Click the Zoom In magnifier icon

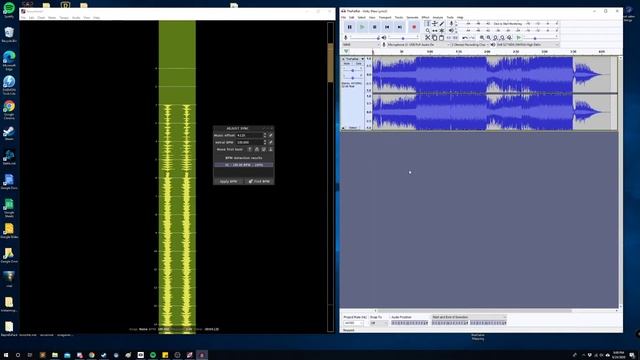pyautogui.click(x=482, y=38)
